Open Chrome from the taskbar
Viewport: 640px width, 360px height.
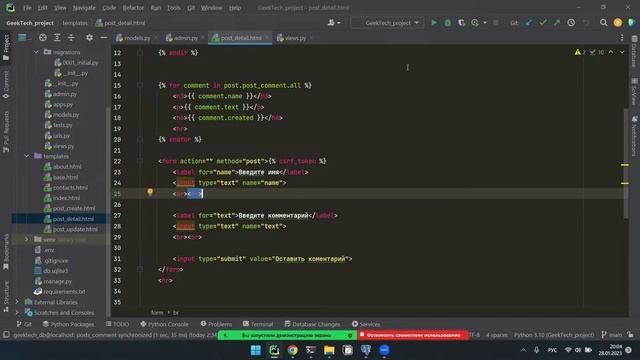pyautogui.click(x=292, y=350)
